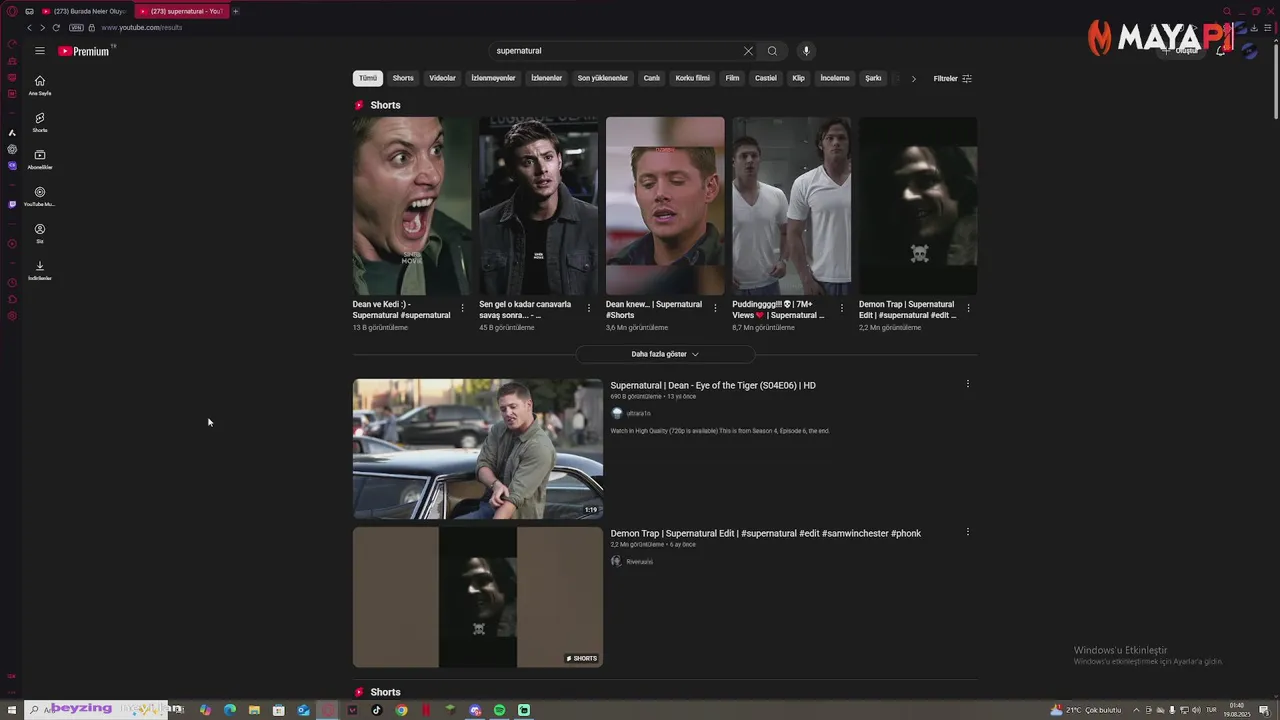This screenshot has height=720, width=1280.
Task: Open İndirilenler downloads page
Action: 40,270
